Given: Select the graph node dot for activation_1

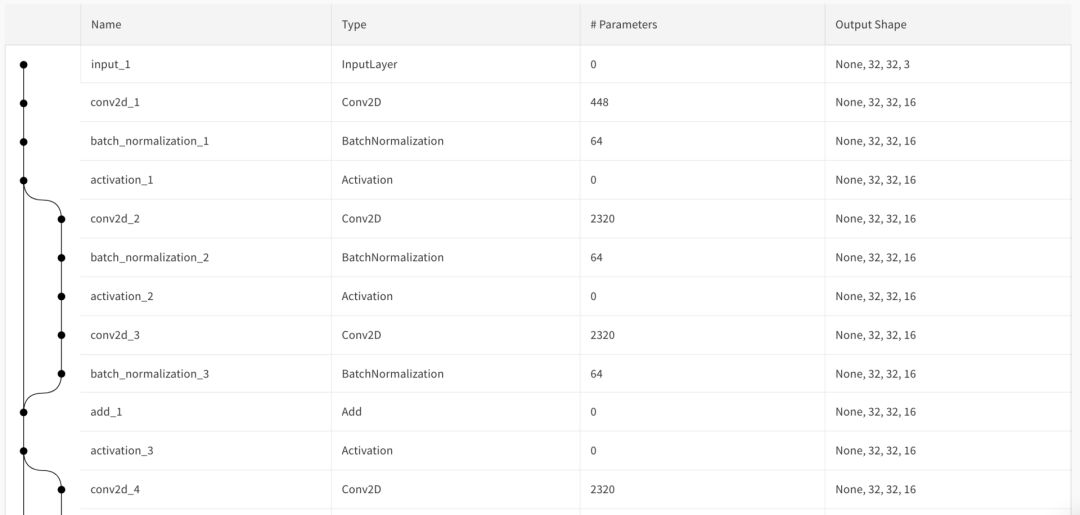Looking at the screenshot, I should coord(23,180).
